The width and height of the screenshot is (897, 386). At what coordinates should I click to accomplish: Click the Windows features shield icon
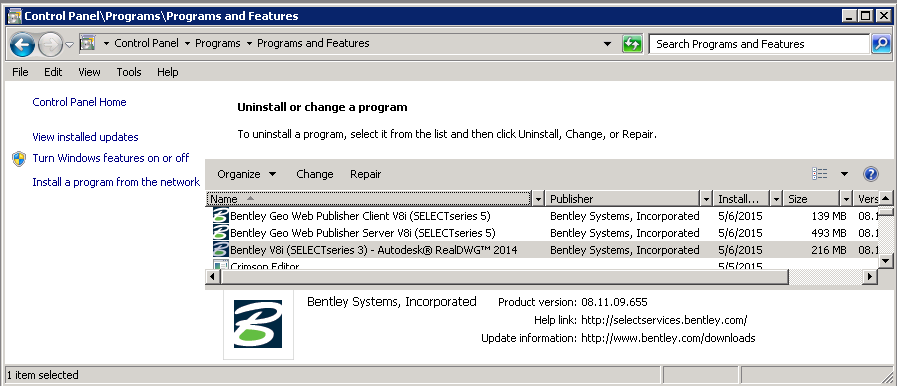[19, 158]
